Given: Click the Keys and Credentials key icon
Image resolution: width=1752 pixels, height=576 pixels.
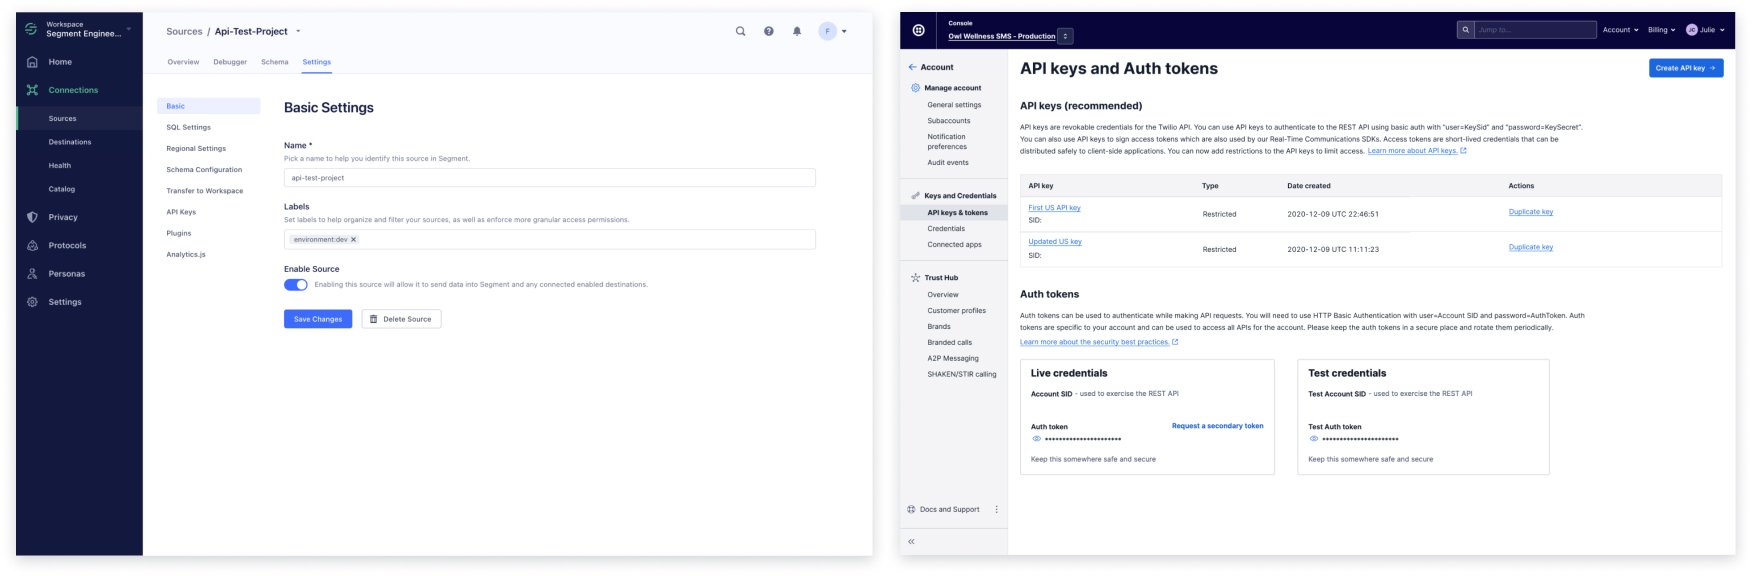Looking at the screenshot, I should click(915, 196).
